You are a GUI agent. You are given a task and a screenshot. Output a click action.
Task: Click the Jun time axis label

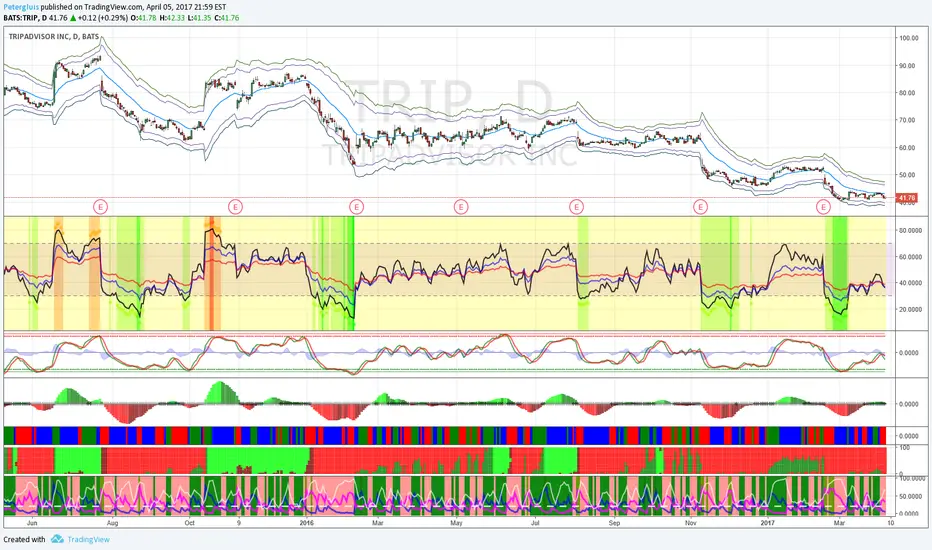(32, 523)
